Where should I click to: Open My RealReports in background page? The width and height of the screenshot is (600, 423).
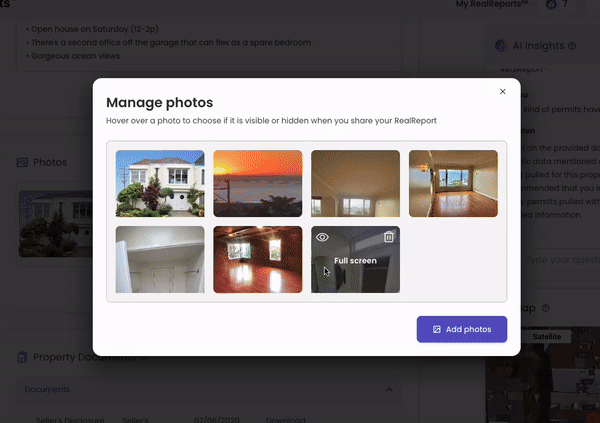click(491, 4)
